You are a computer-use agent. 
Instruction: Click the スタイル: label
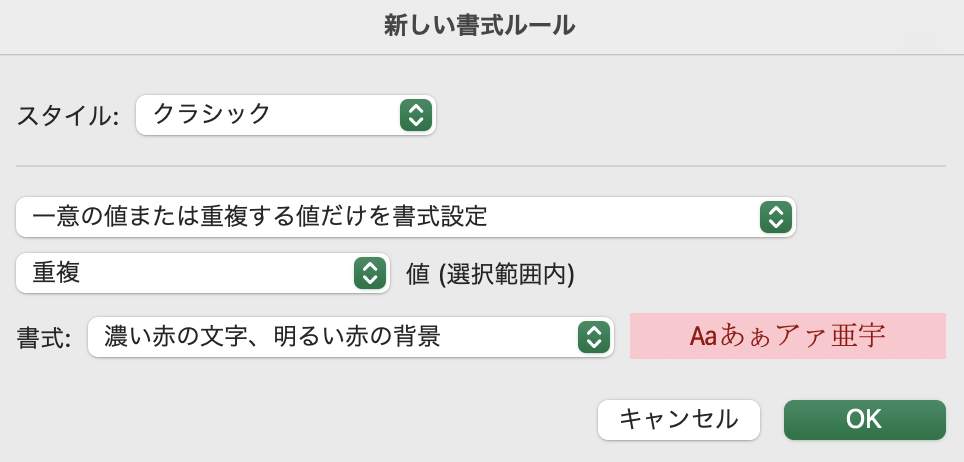(x=68, y=116)
